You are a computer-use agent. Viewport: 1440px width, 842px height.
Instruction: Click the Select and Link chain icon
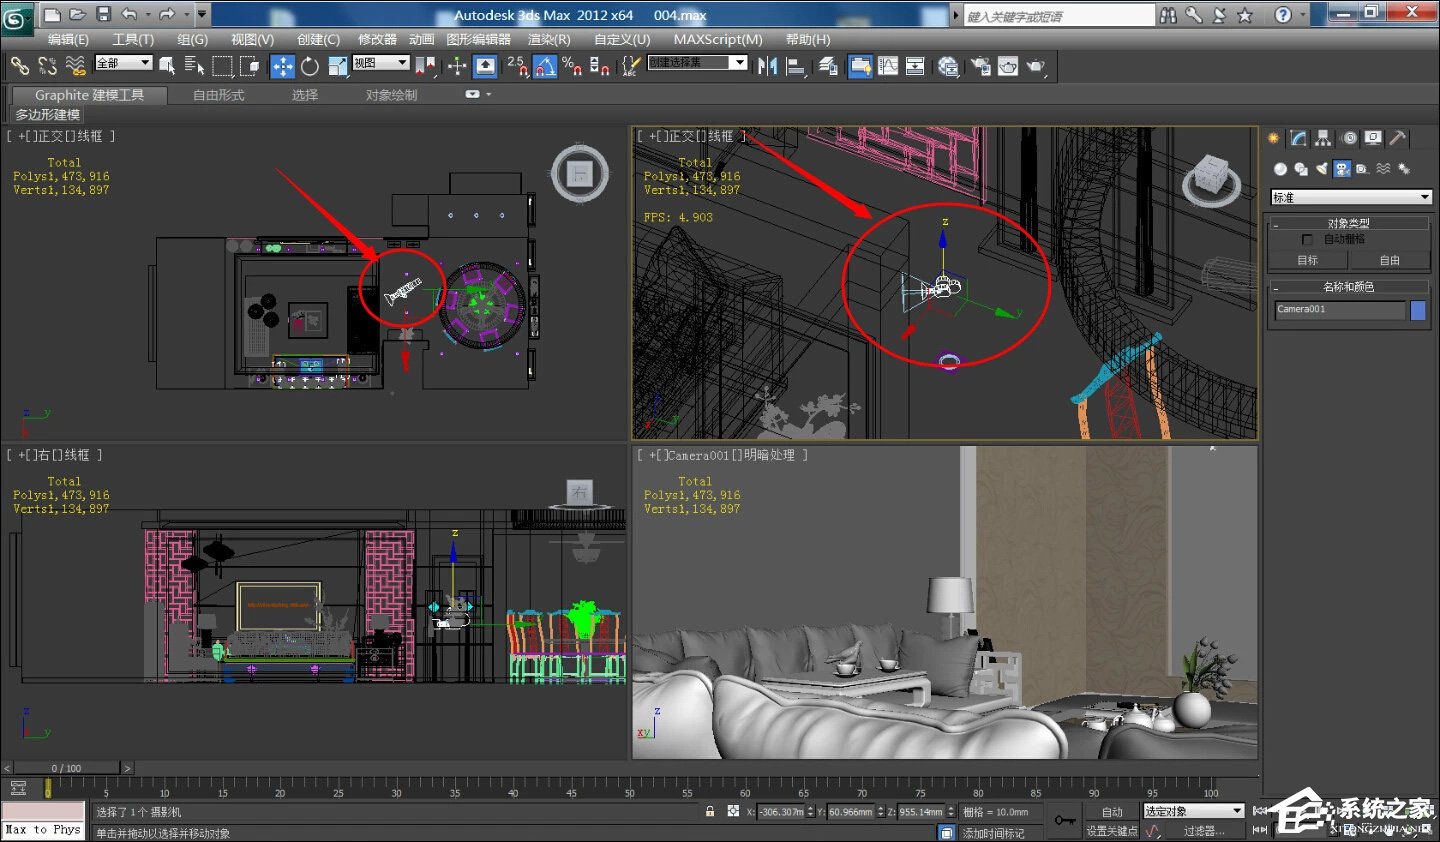pyautogui.click(x=20, y=66)
